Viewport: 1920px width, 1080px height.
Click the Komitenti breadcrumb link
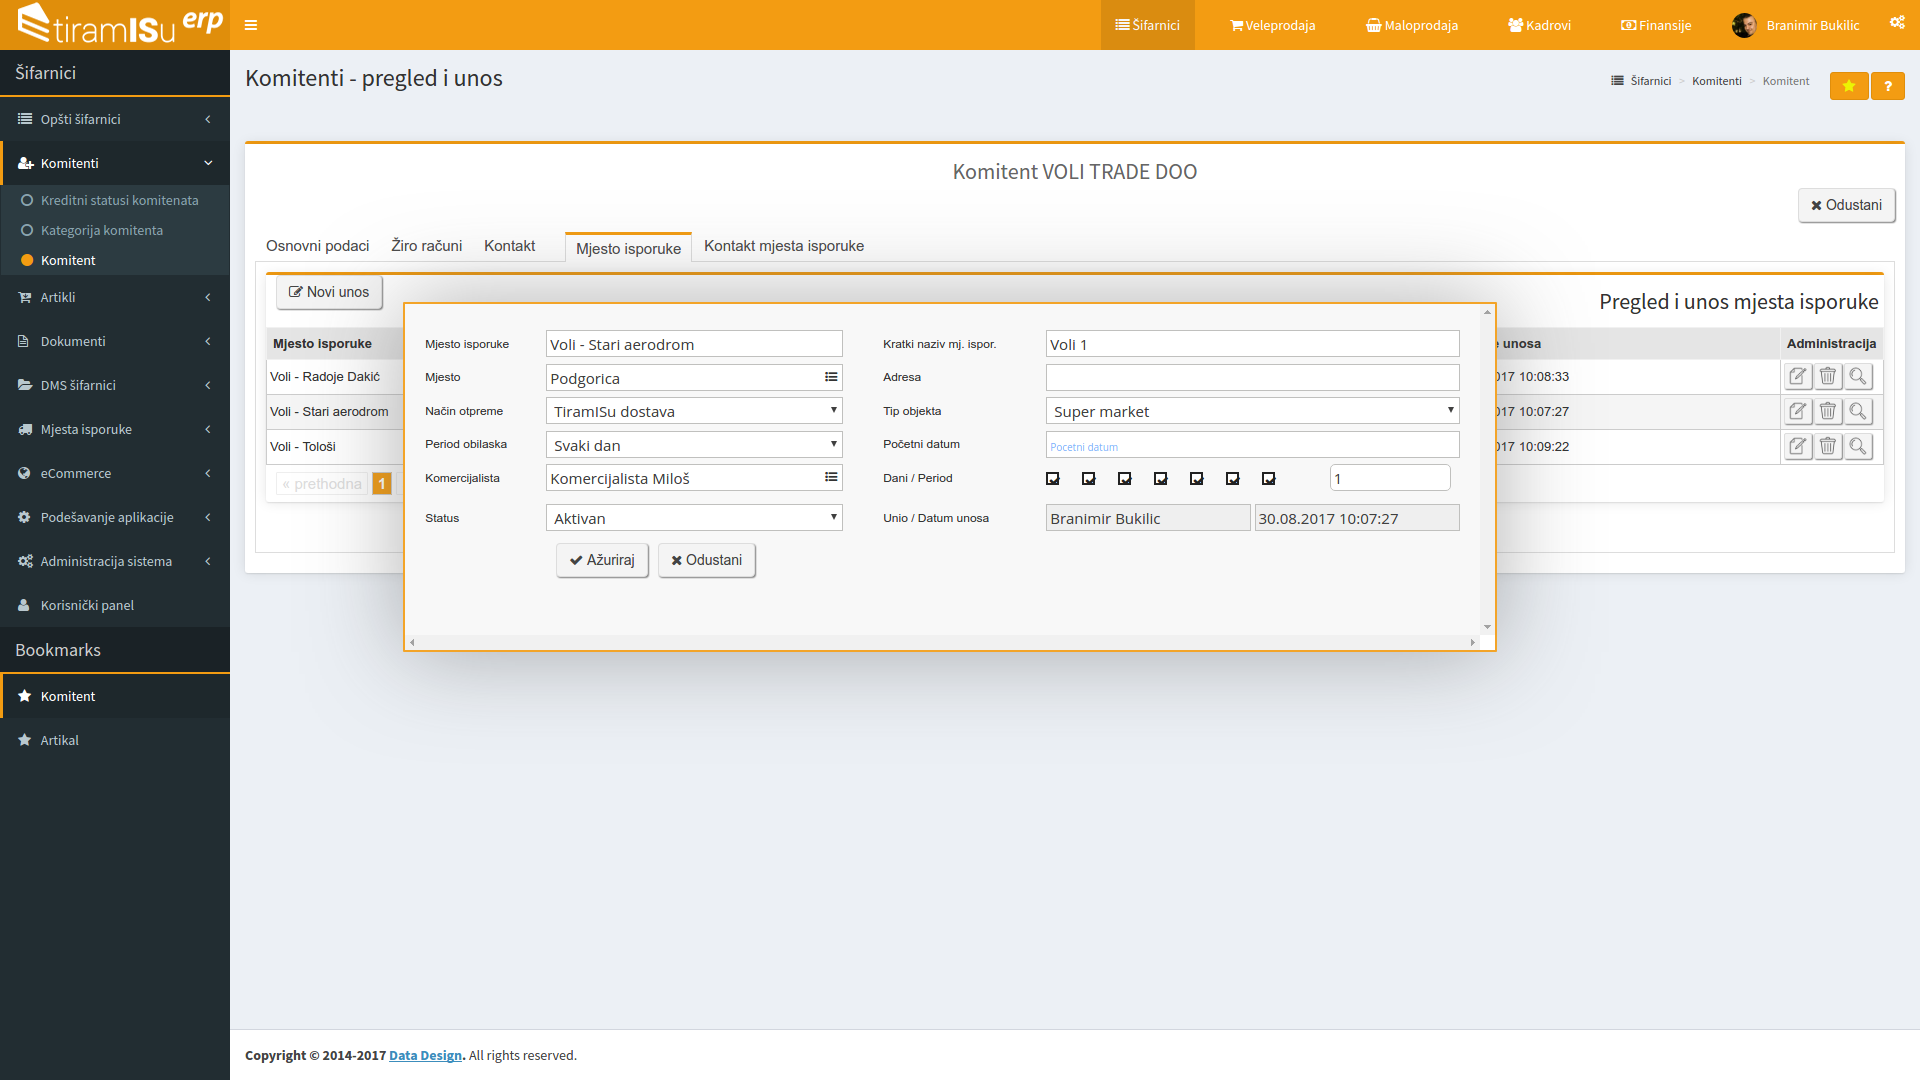coord(1716,81)
